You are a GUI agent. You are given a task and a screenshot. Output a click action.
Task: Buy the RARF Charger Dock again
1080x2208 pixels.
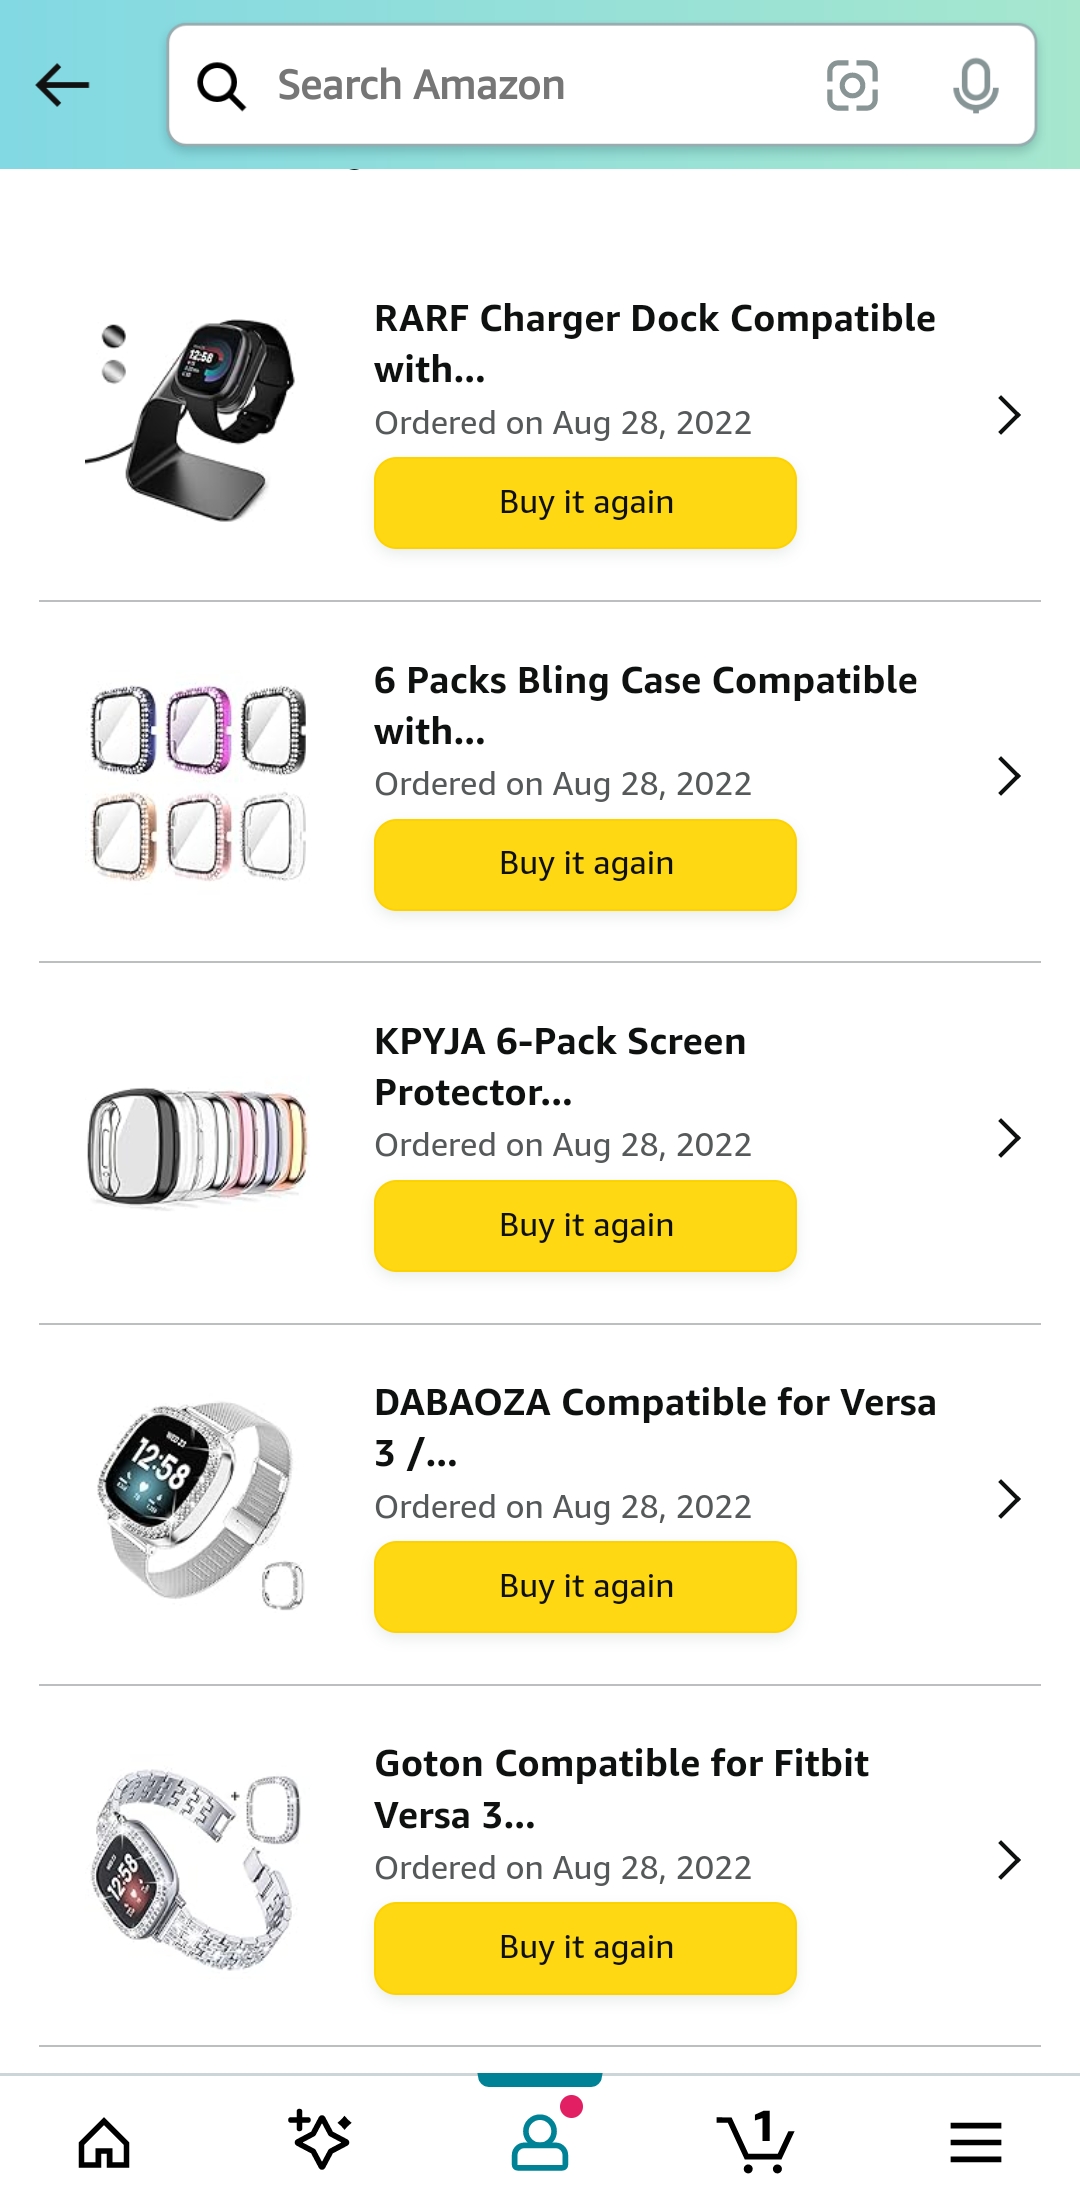(585, 503)
